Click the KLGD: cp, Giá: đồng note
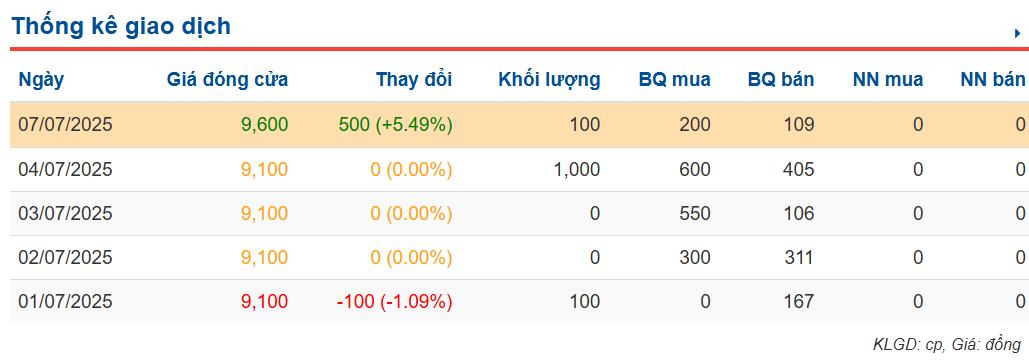Viewport: 1029px width, 360px height. pos(947,344)
